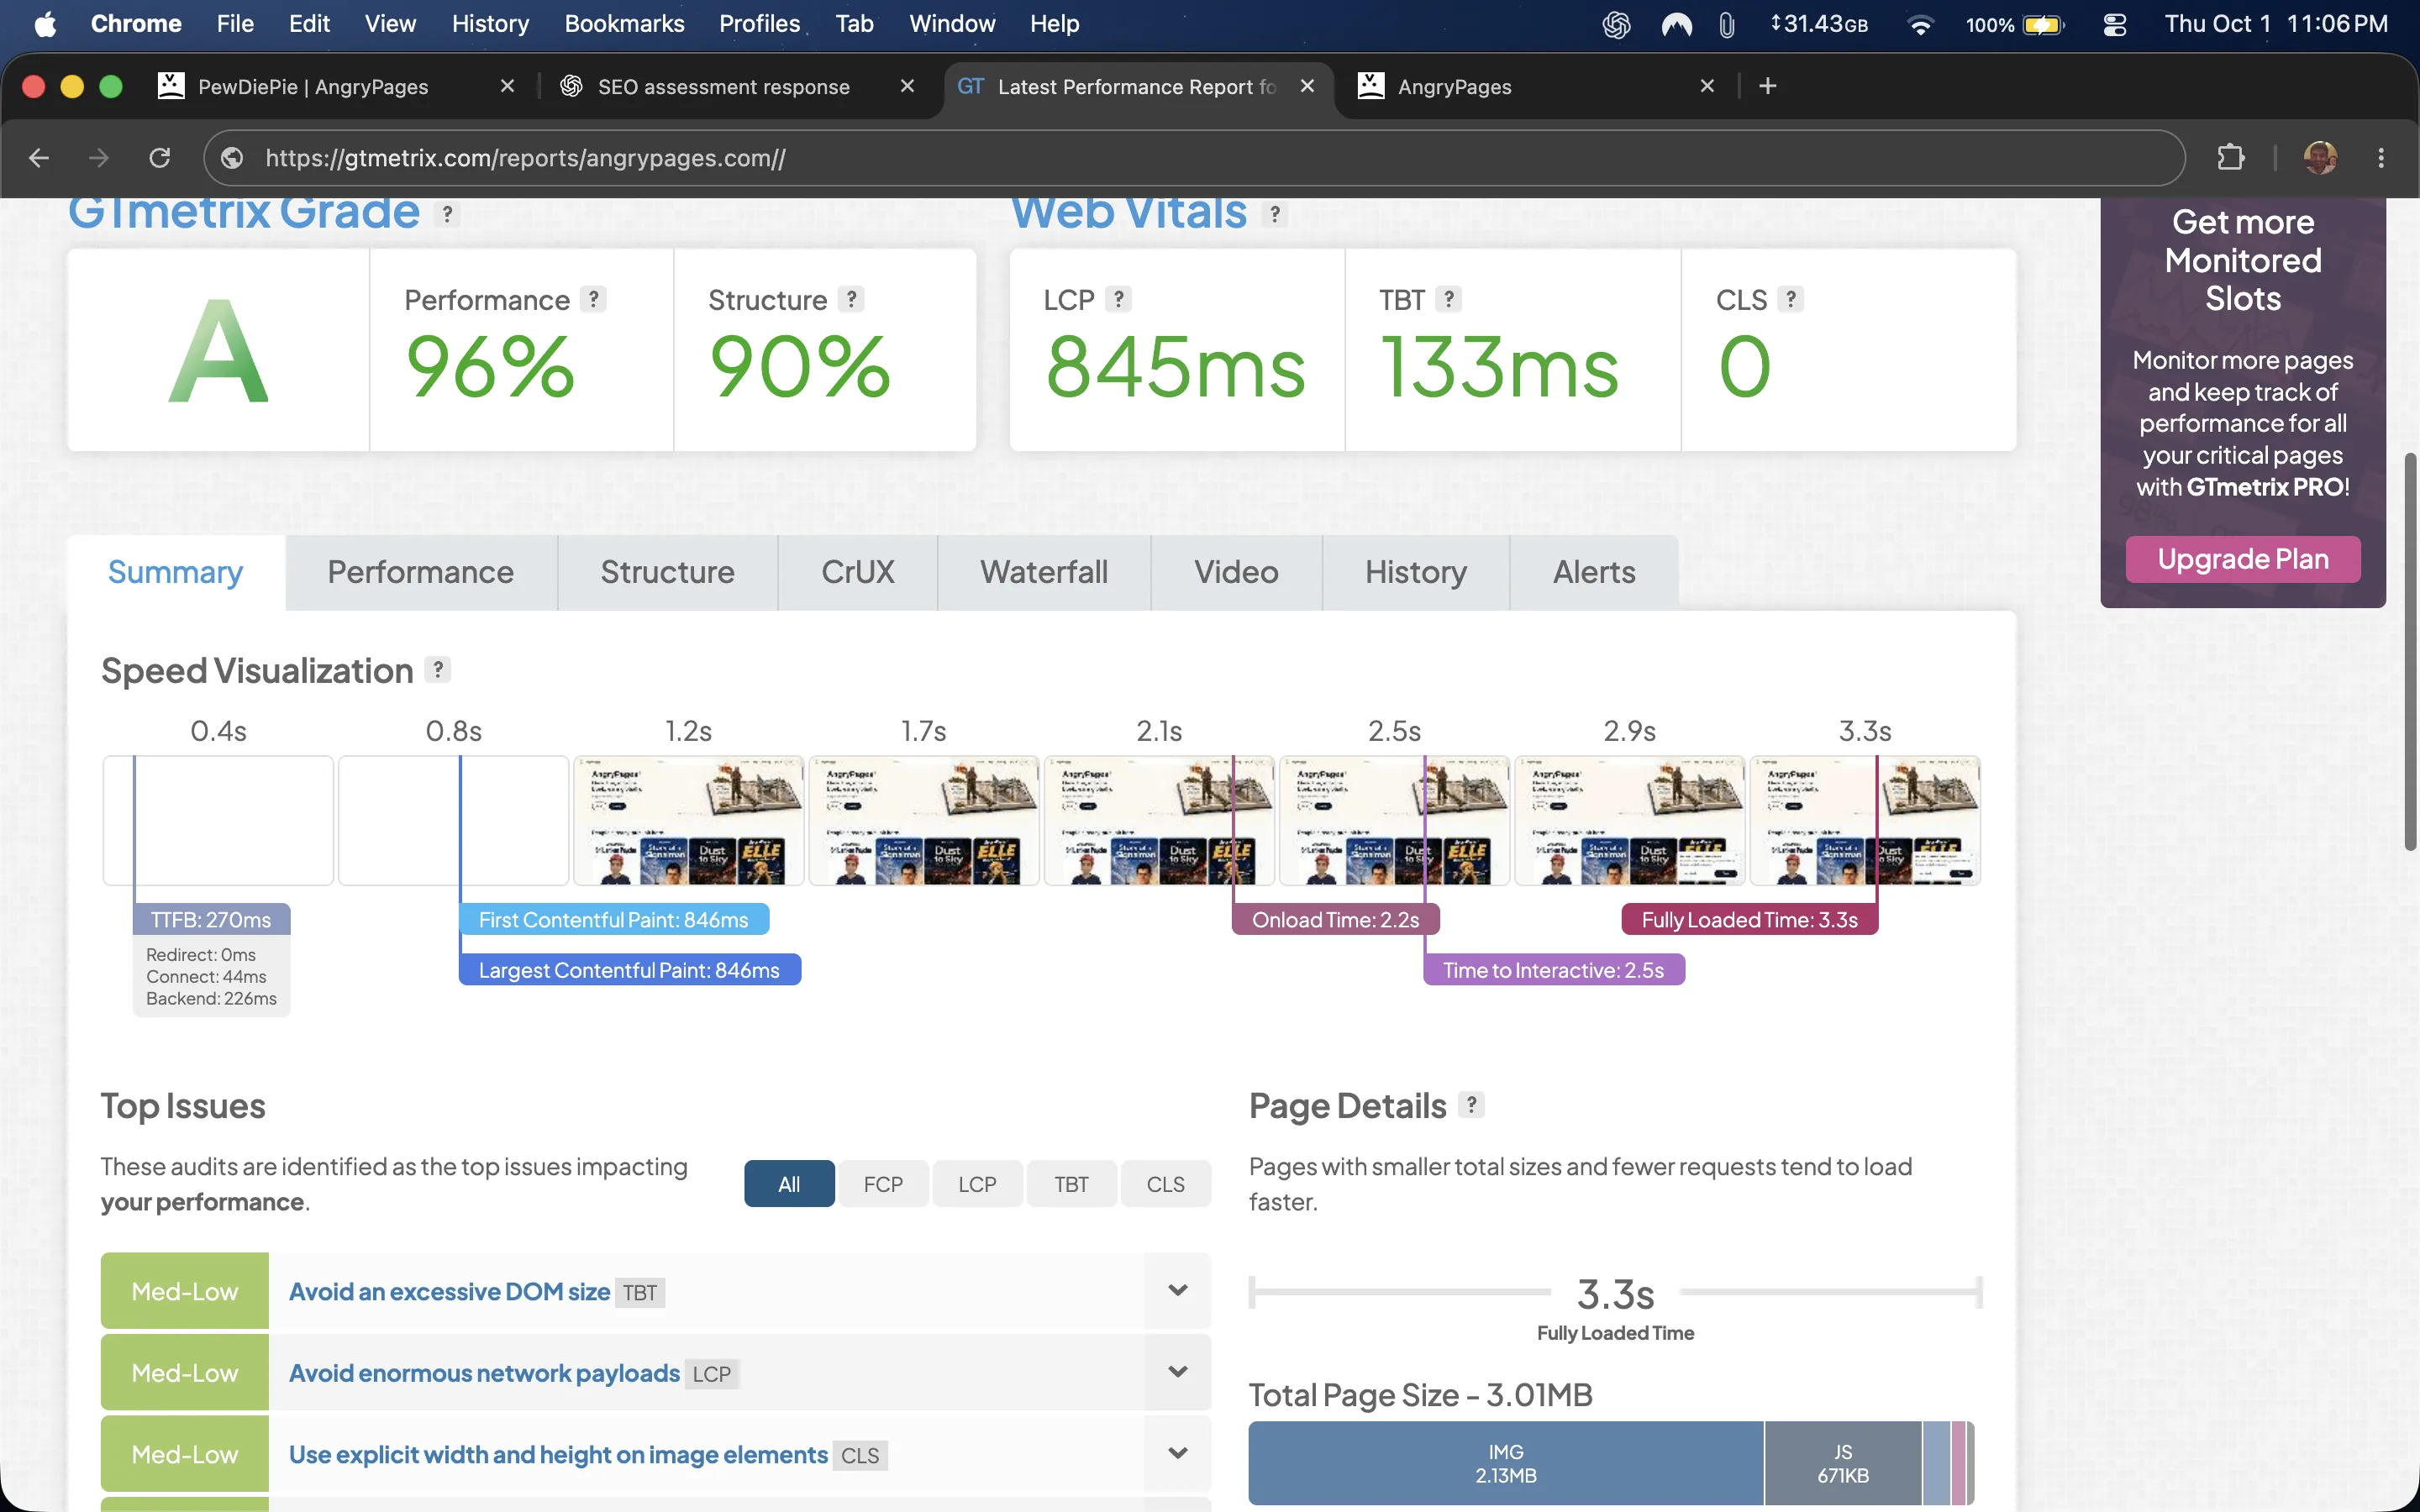Click the Upgrade Plan button
The image size is (2420, 1512).
(2243, 559)
